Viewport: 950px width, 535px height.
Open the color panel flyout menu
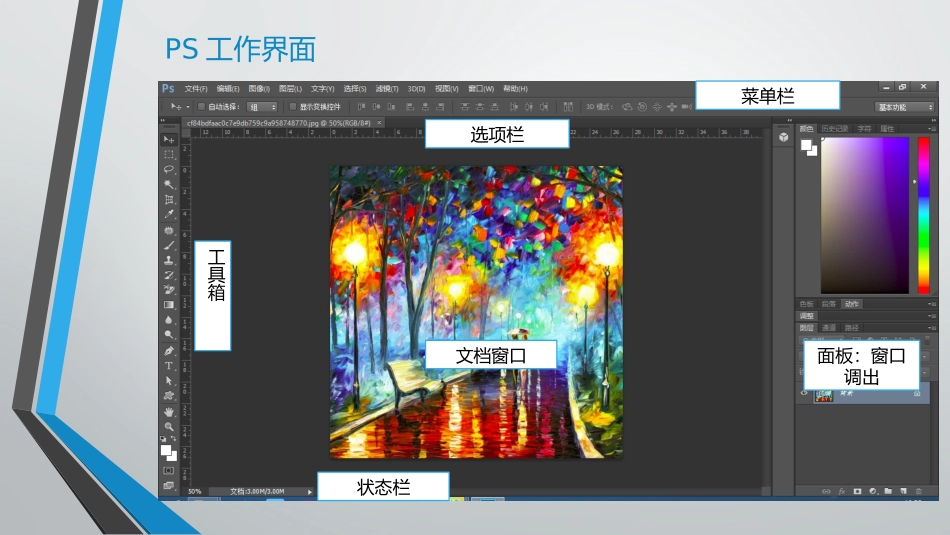(x=931, y=128)
